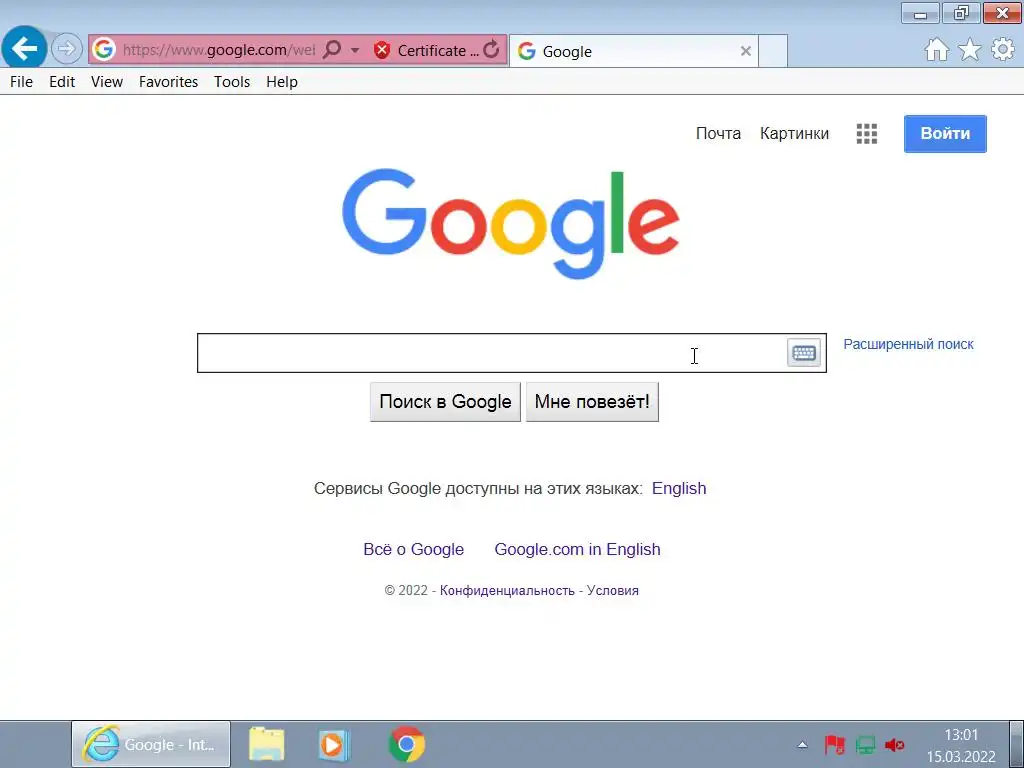
Task: Click the address bar URL text
Action: pyautogui.click(x=218, y=50)
